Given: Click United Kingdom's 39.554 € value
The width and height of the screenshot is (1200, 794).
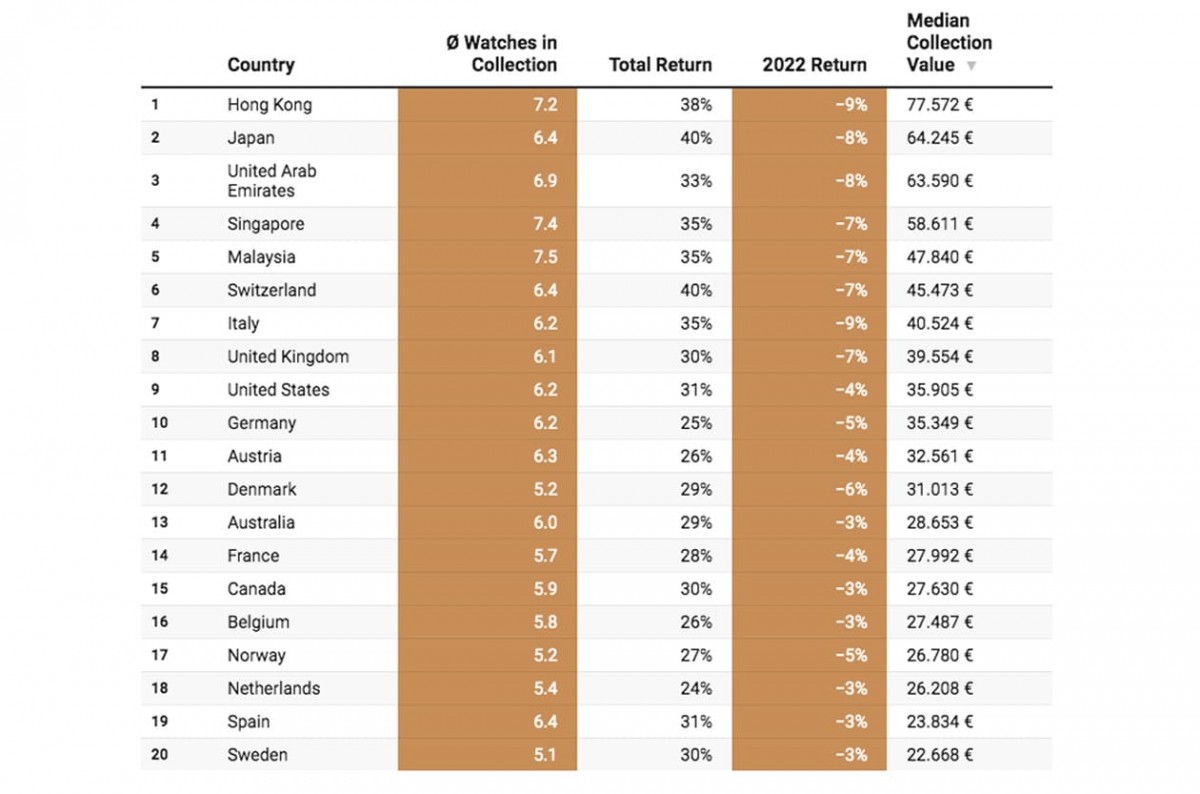Looking at the screenshot, I should click(x=938, y=356).
